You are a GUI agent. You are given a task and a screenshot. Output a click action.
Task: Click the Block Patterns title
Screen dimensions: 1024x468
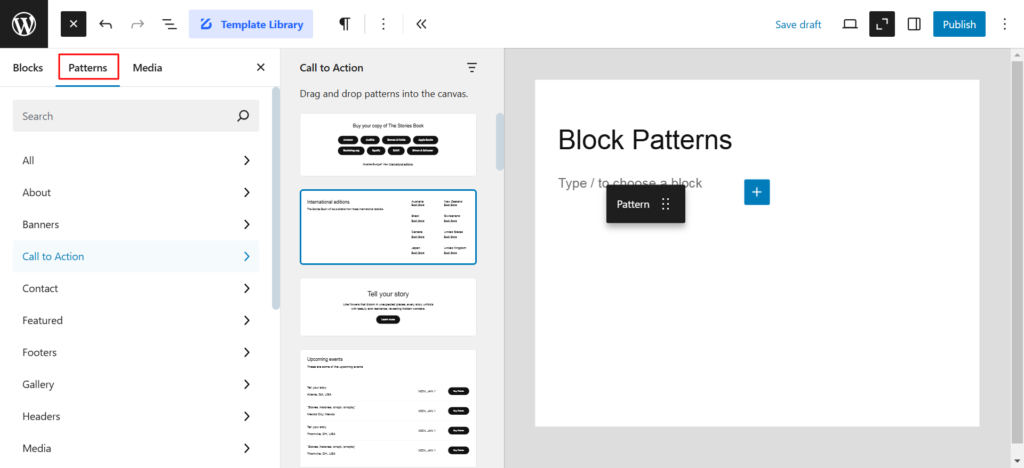645,139
